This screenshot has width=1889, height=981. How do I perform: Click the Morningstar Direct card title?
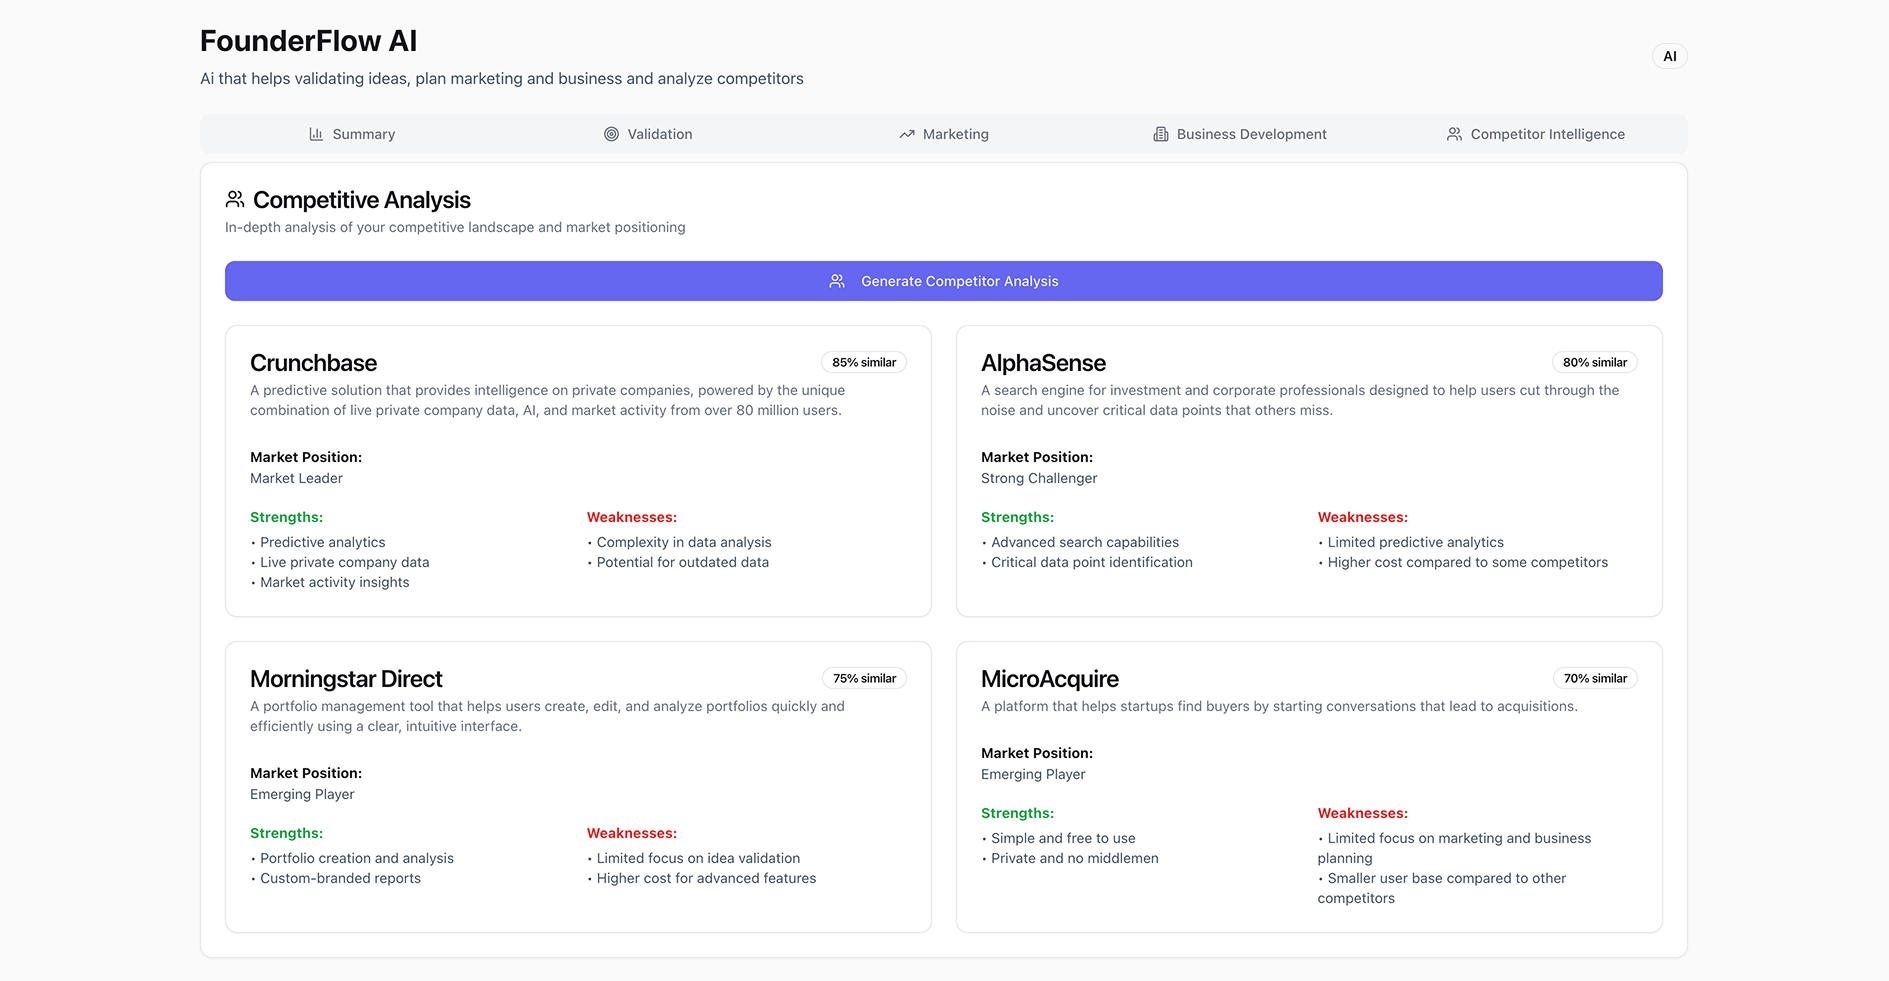tap(346, 679)
